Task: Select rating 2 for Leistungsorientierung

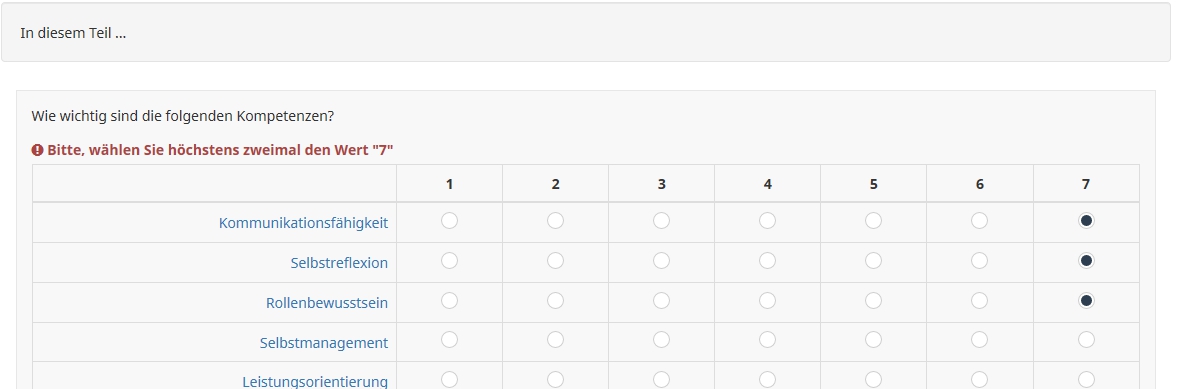Action: [x=556, y=379]
